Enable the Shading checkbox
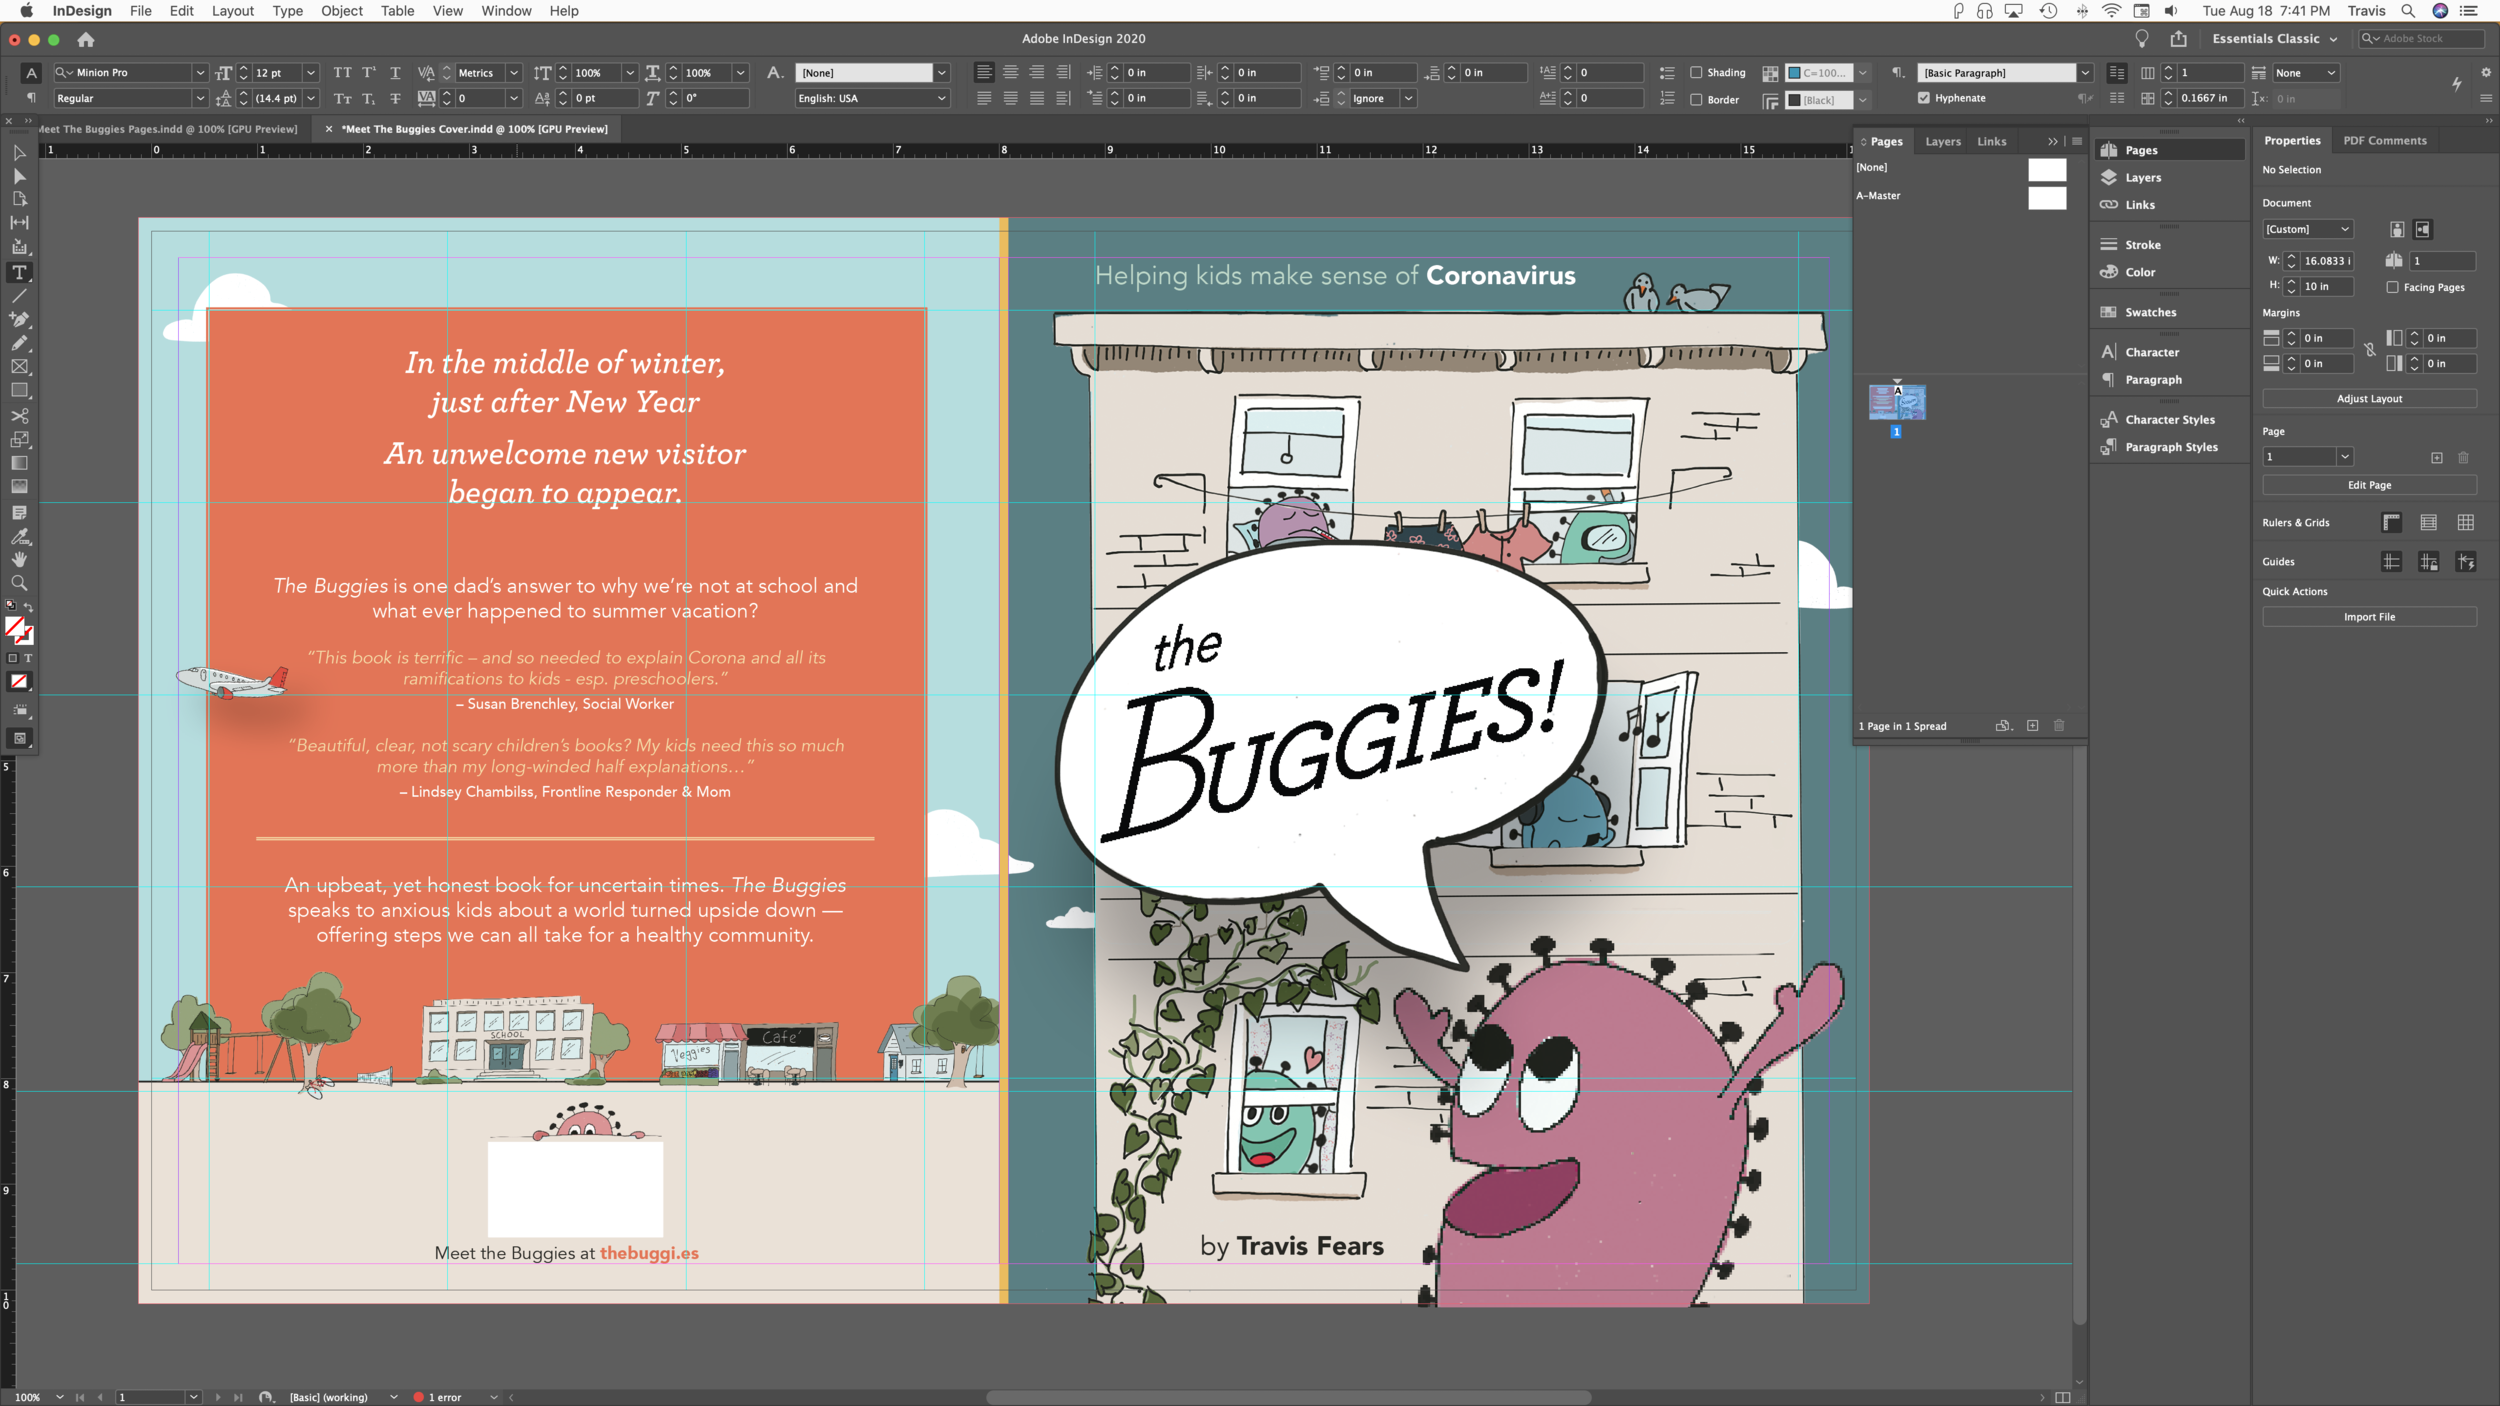This screenshot has width=2500, height=1406. [1696, 72]
